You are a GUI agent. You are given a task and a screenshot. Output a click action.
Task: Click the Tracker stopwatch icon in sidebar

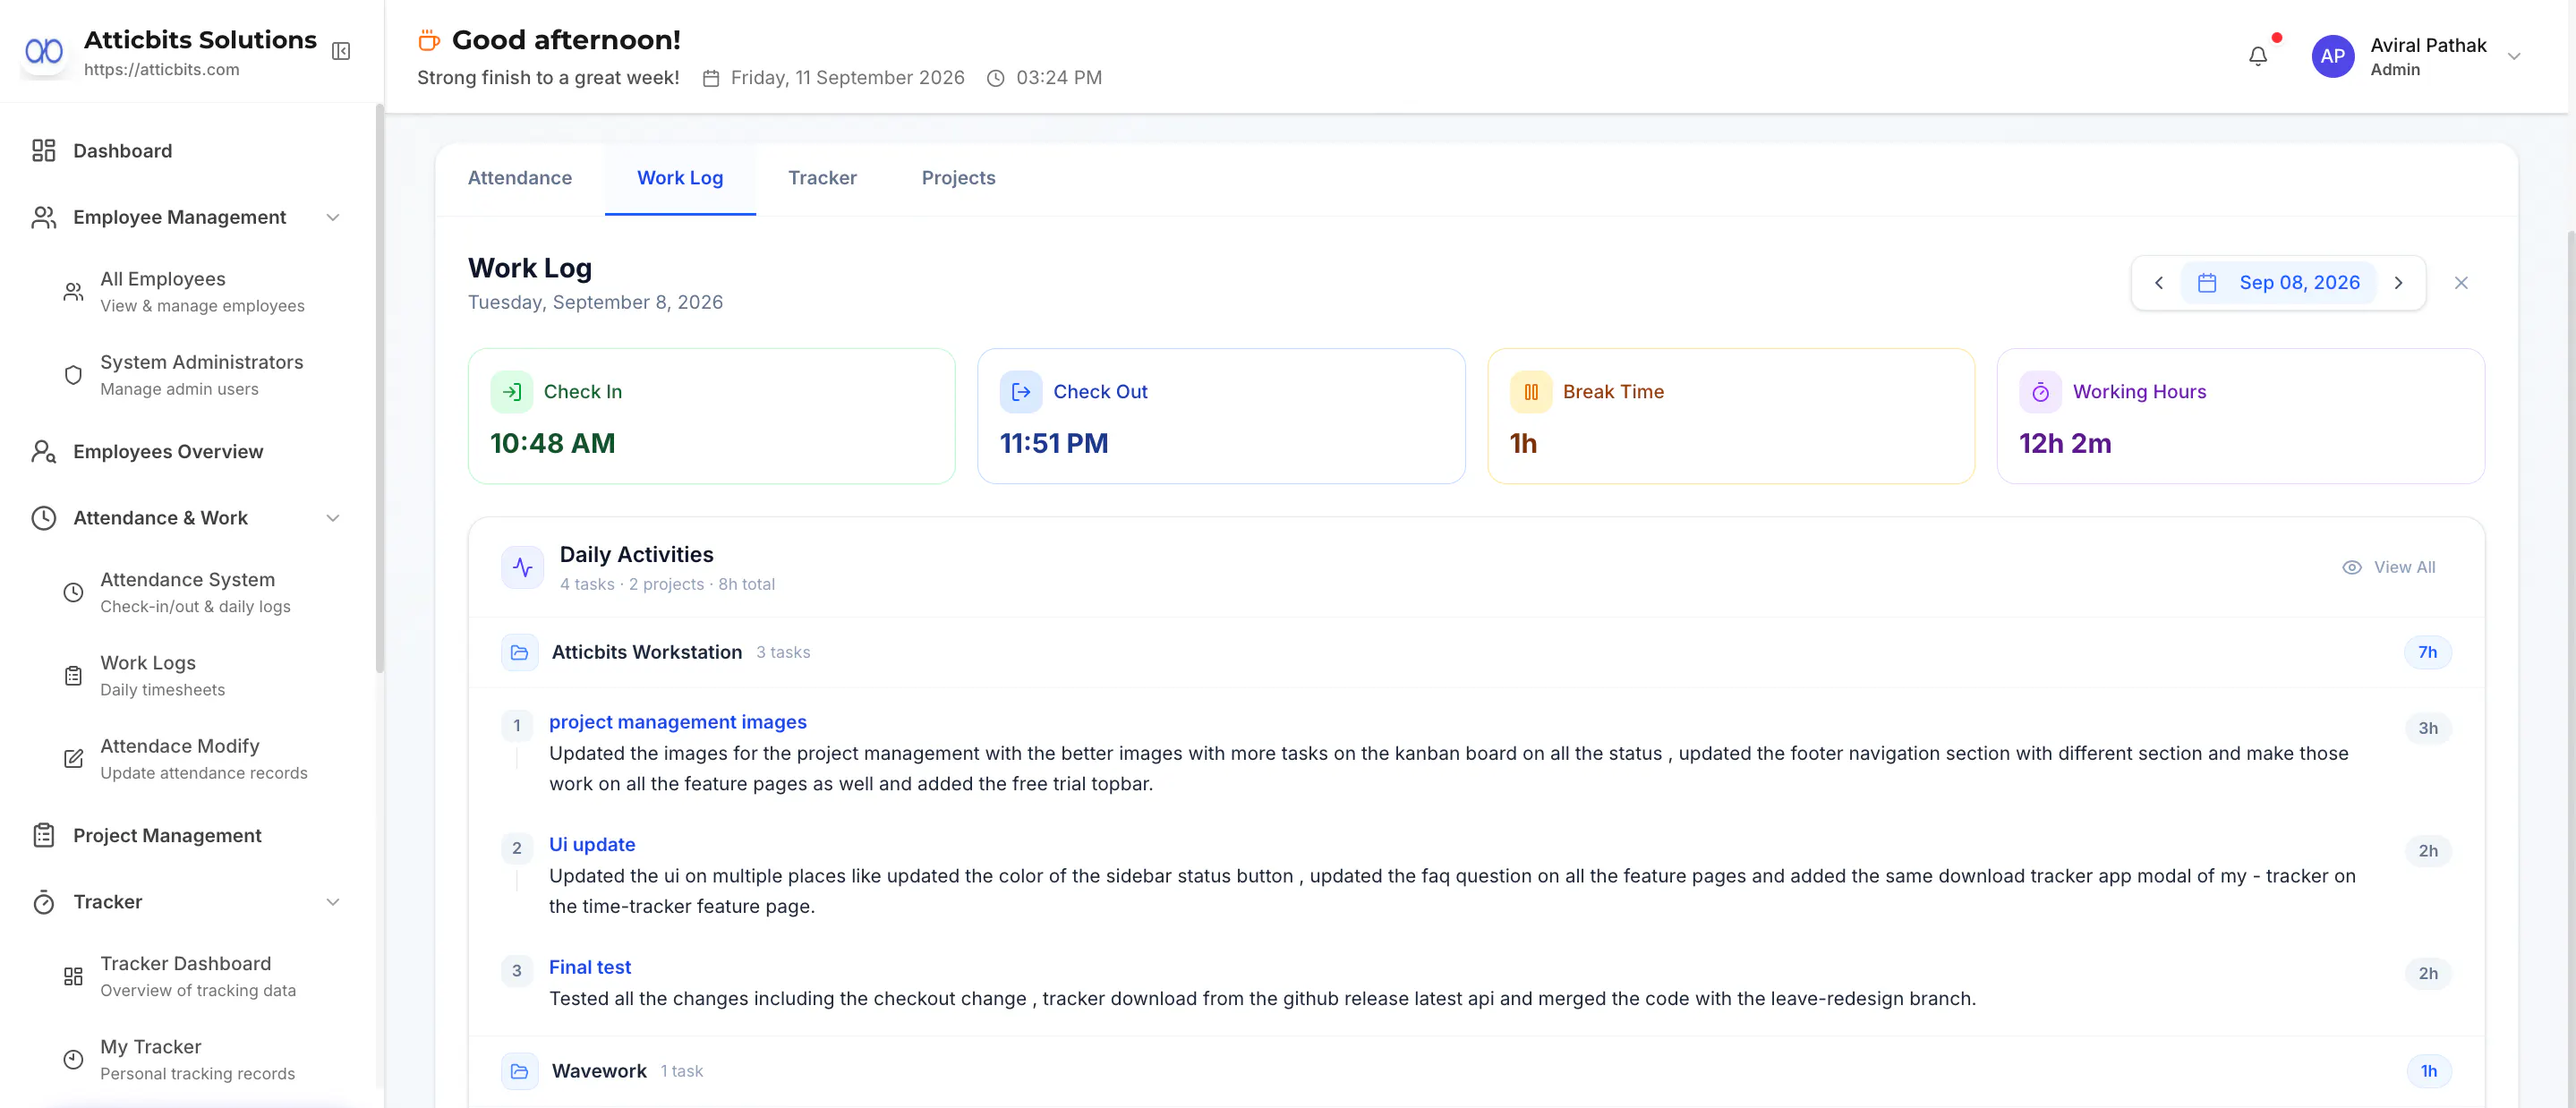44,902
